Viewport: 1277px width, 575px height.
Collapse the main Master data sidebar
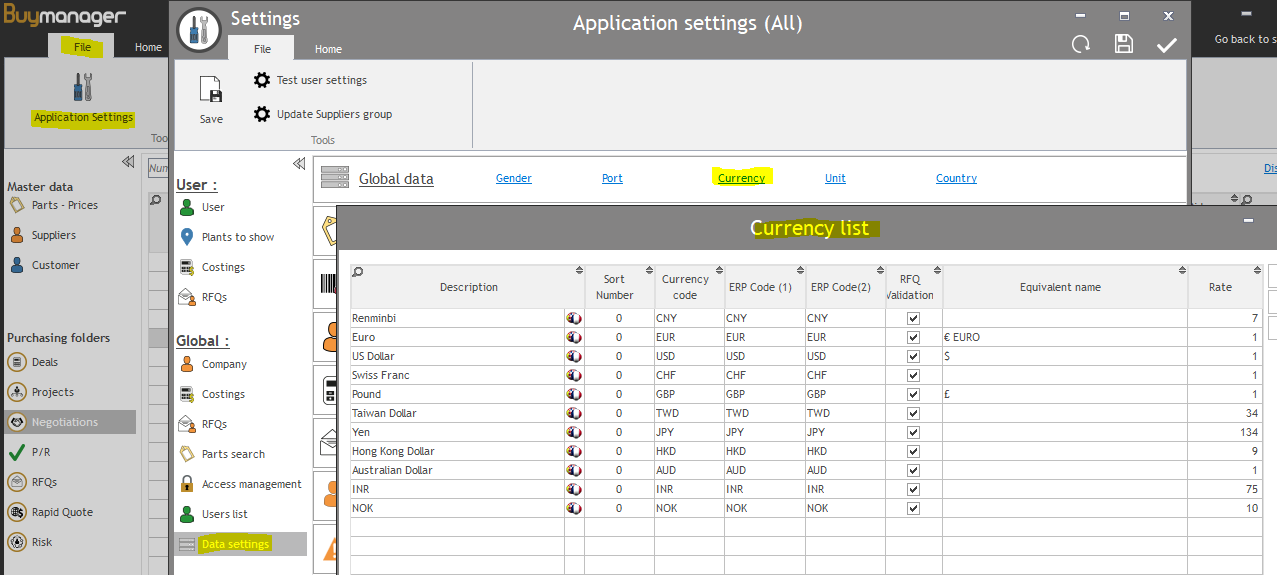click(x=128, y=162)
